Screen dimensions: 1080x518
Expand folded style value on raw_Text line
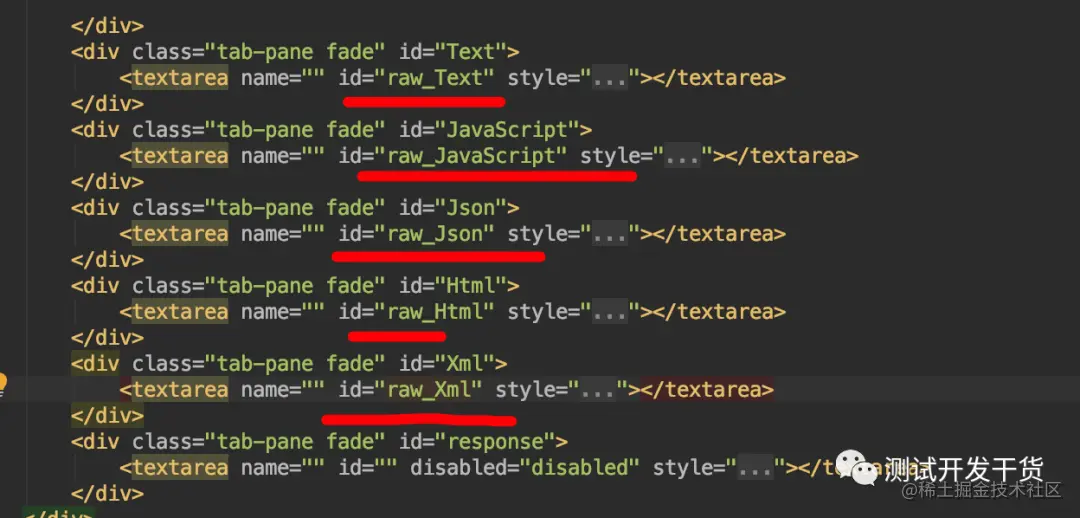coord(610,79)
